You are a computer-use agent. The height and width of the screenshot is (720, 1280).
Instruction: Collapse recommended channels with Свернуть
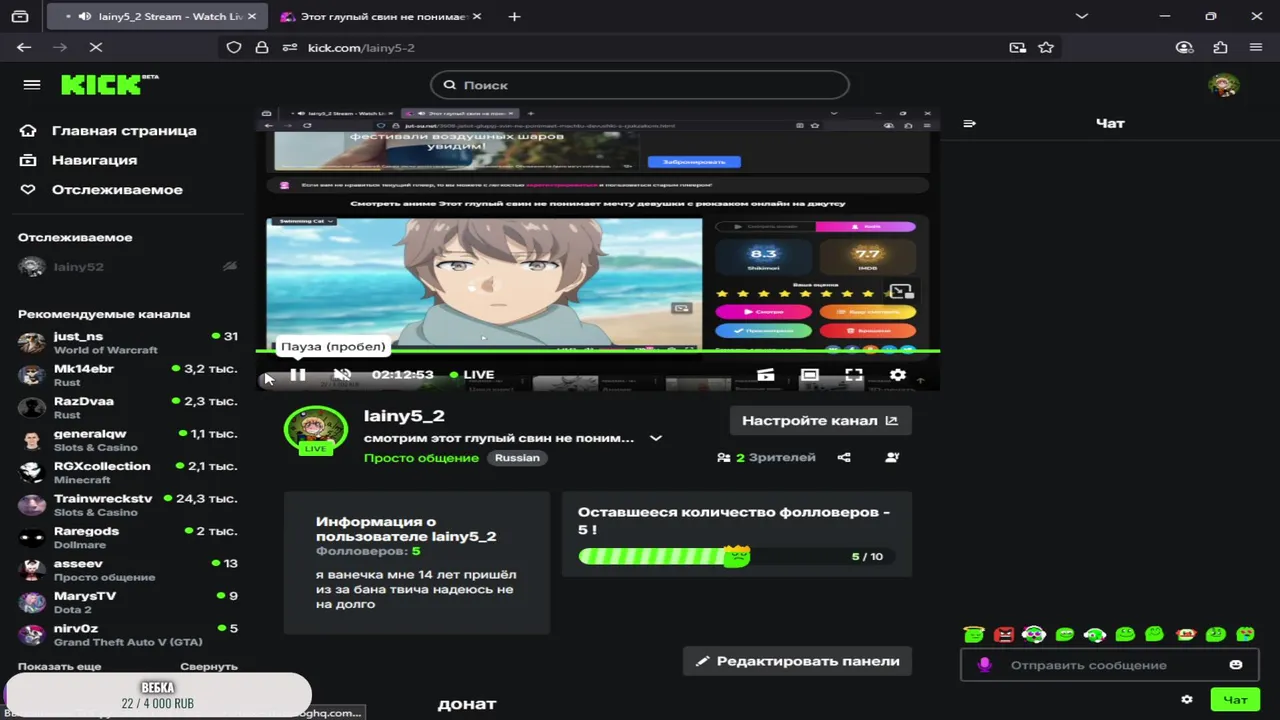[209, 666]
